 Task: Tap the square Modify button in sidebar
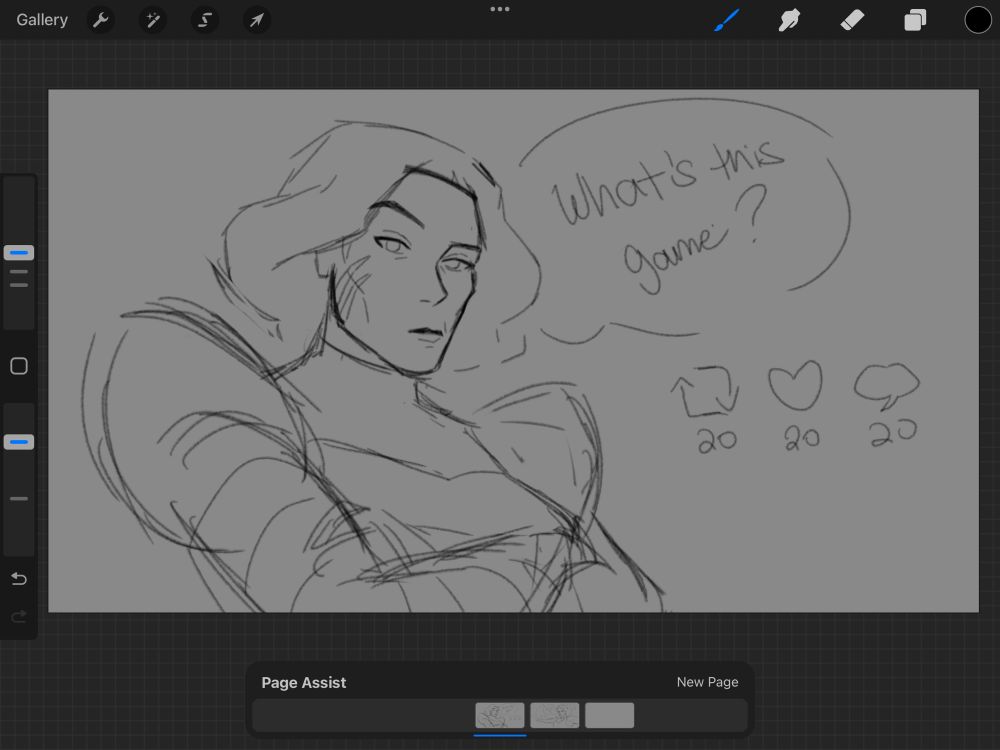[19, 366]
